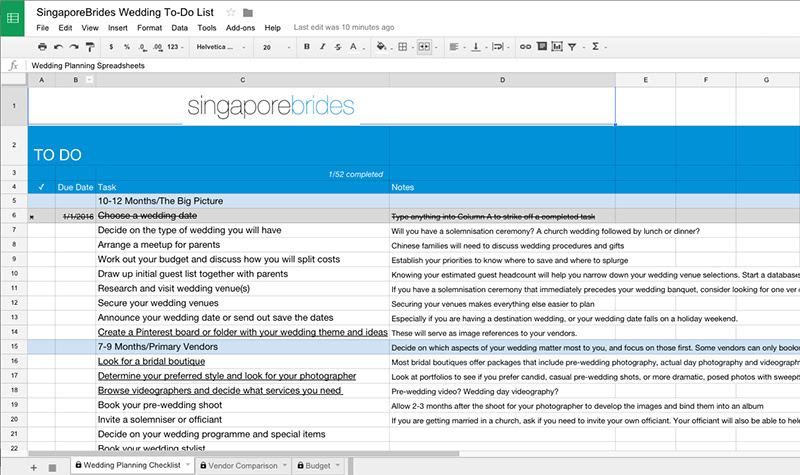Open the Insert menu
The image size is (800, 475).
pyautogui.click(x=118, y=28)
